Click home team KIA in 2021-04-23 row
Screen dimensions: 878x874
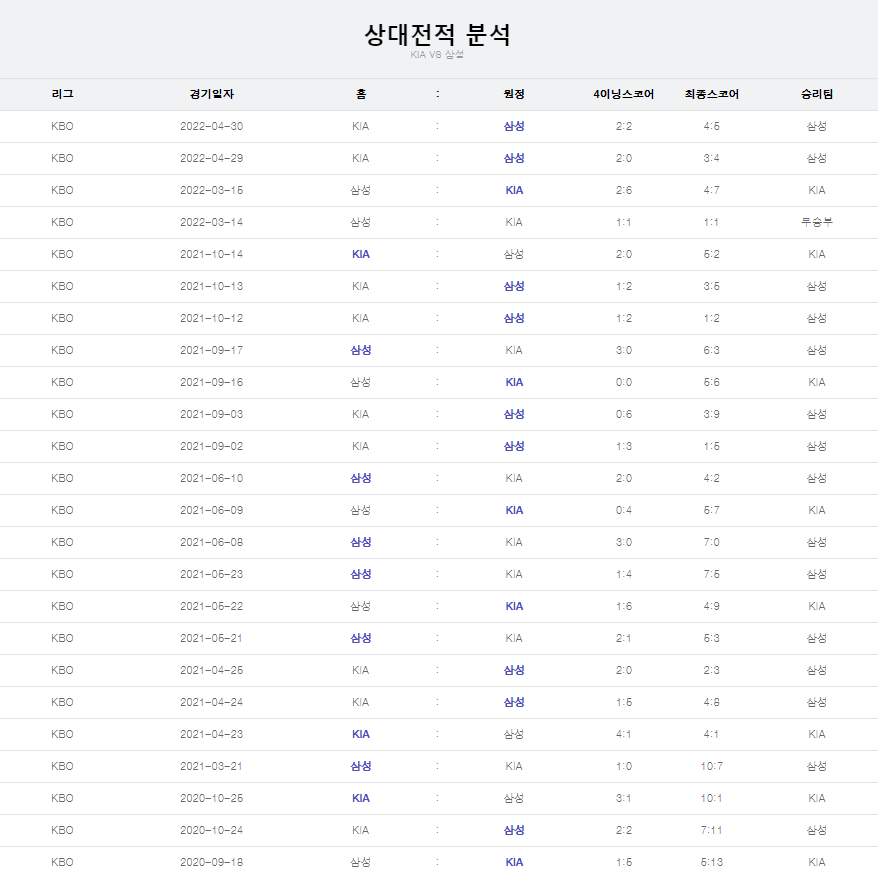click(x=361, y=734)
